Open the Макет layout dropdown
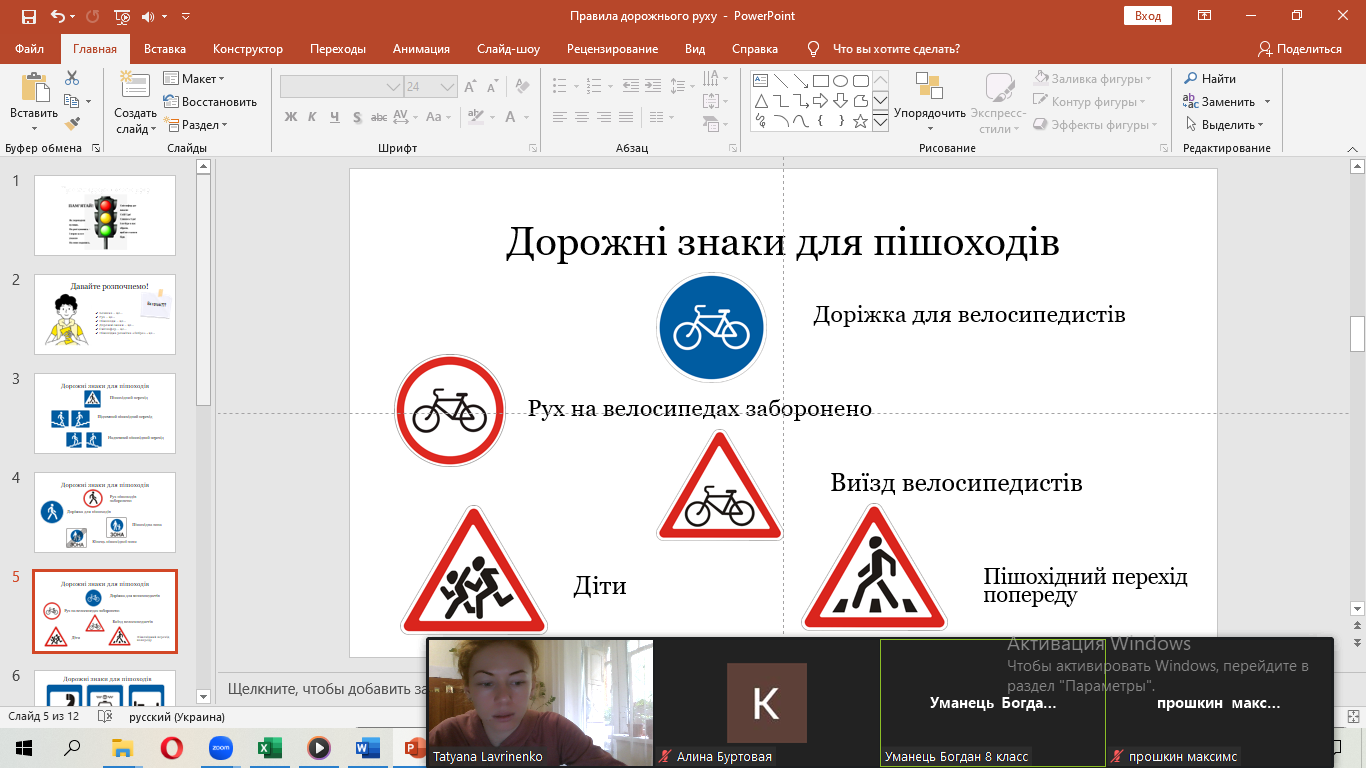This screenshot has height=768, width=1366. coord(195,78)
